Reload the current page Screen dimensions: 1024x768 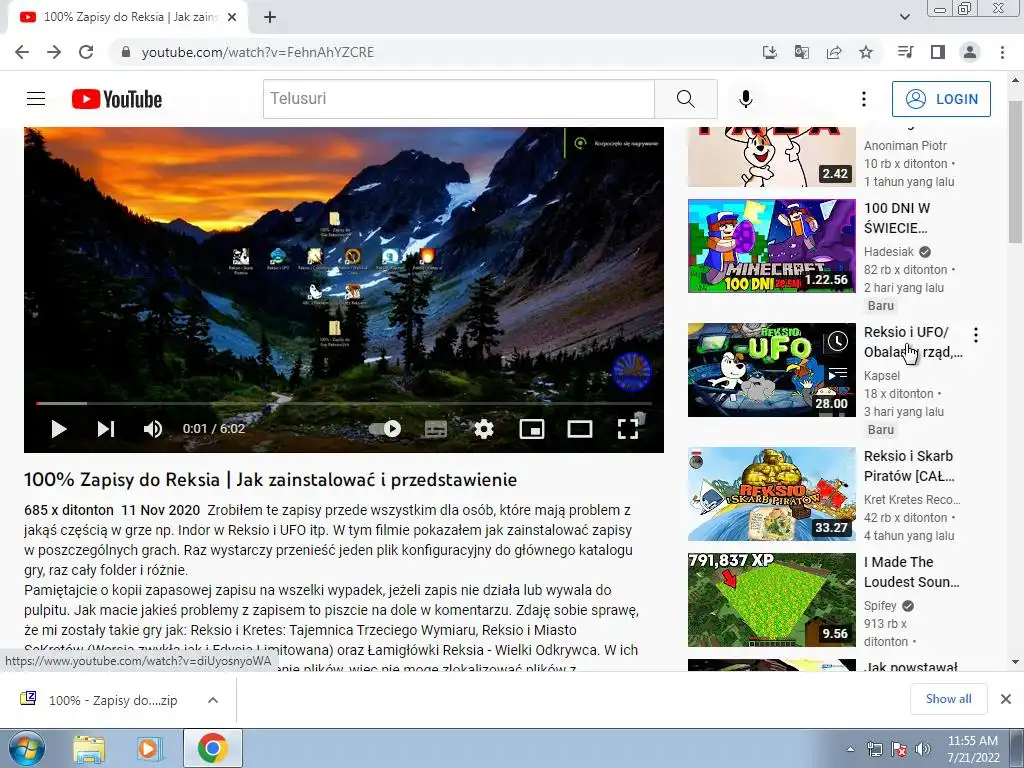(86, 52)
